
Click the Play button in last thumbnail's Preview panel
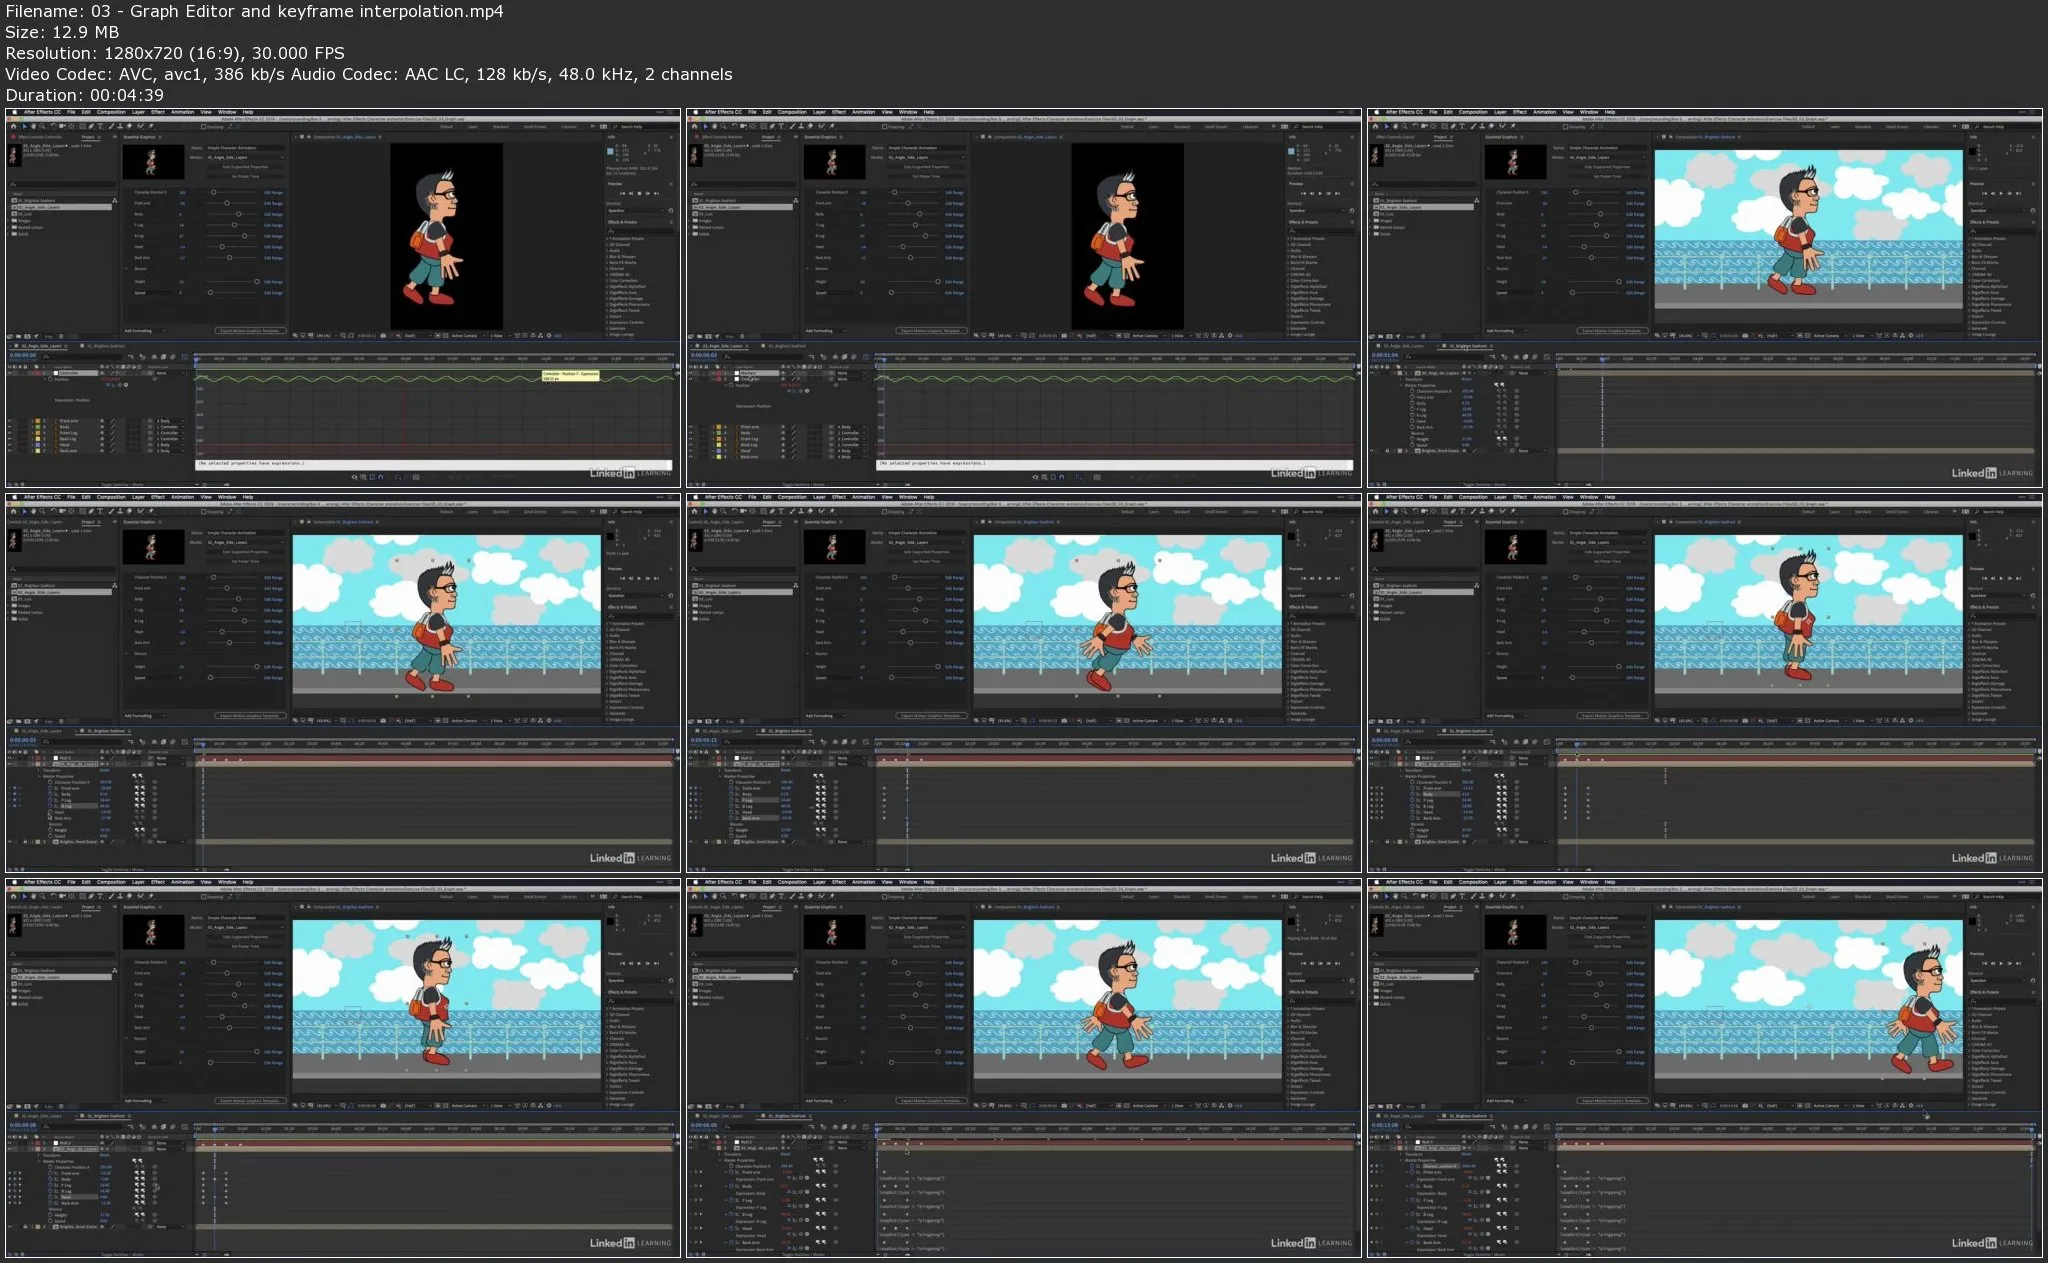pyautogui.click(x=2002, y=963)
